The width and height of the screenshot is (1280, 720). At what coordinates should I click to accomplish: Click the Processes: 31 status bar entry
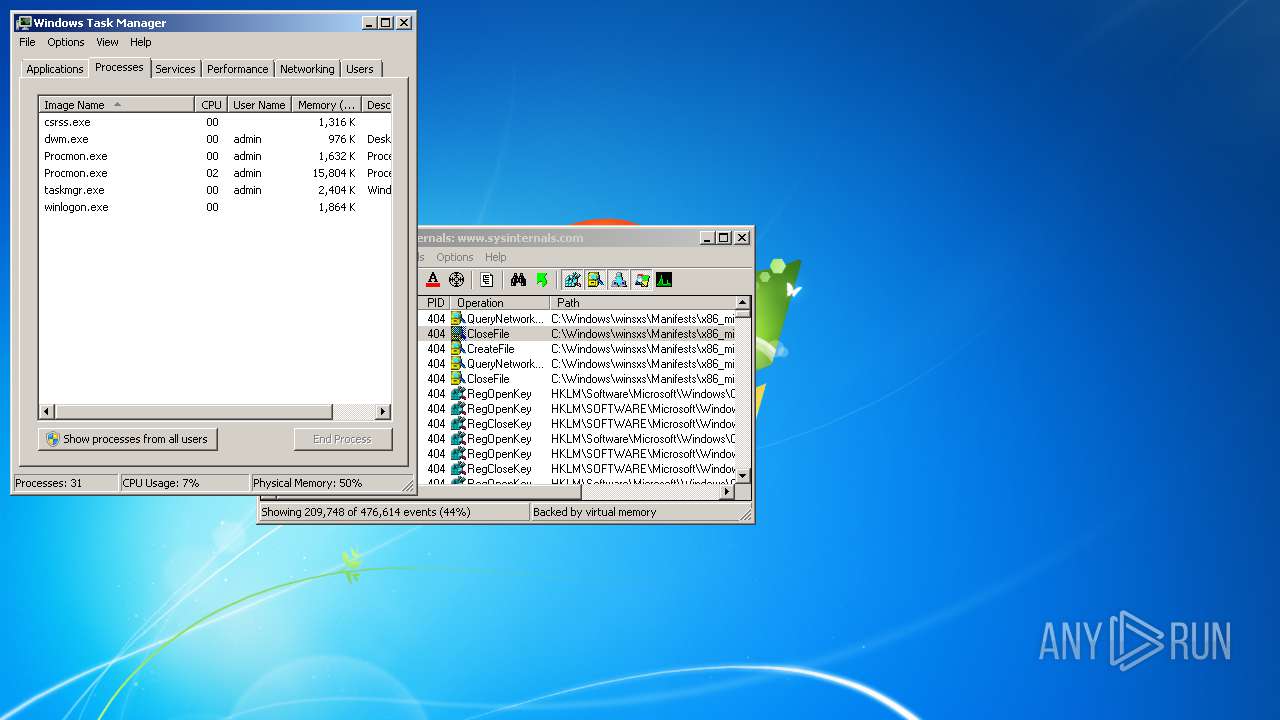[x=65, y=483]
